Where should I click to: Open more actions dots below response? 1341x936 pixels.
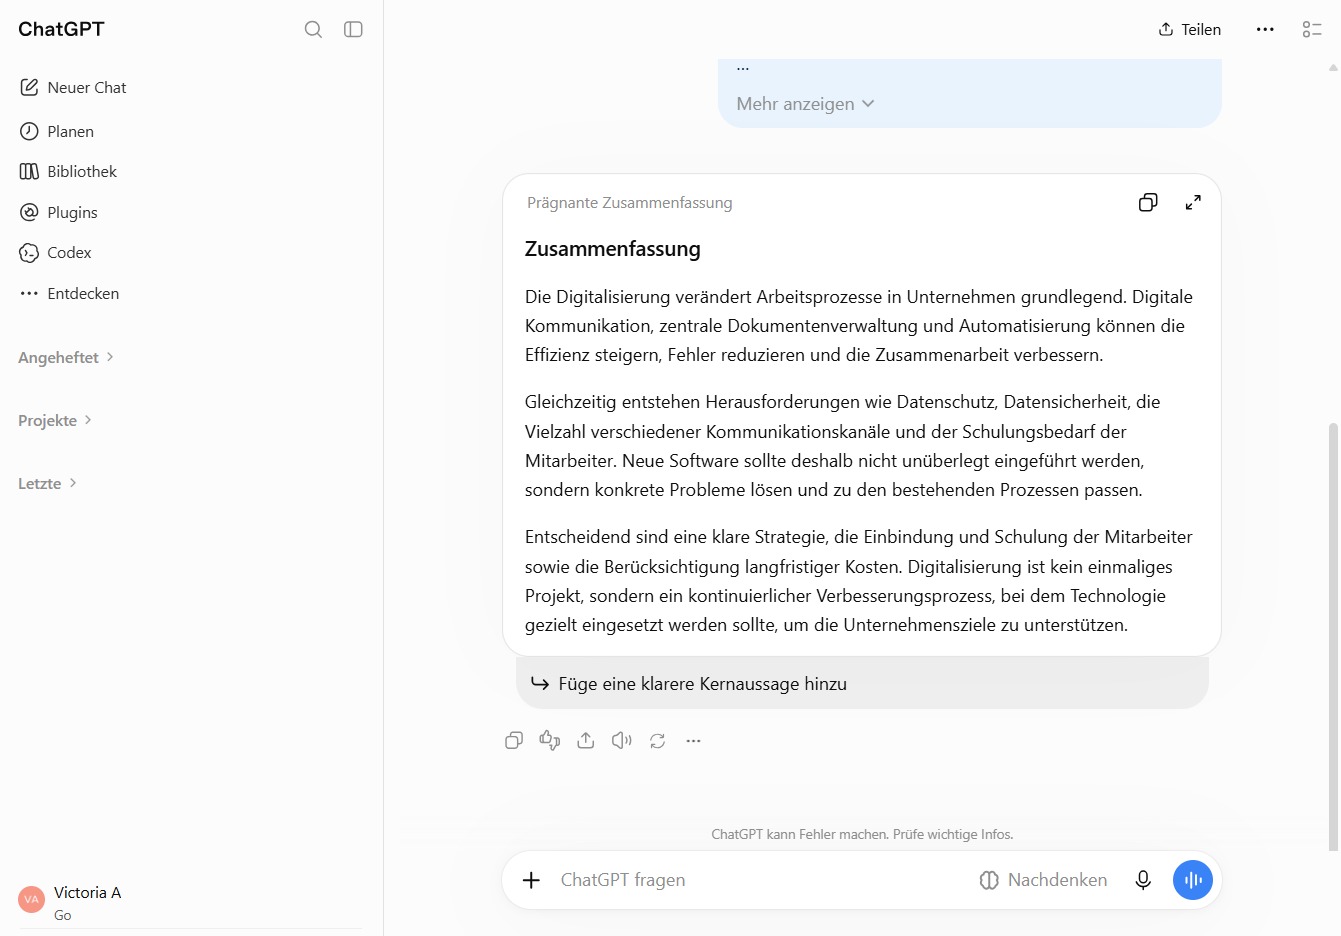coord(693,740)
